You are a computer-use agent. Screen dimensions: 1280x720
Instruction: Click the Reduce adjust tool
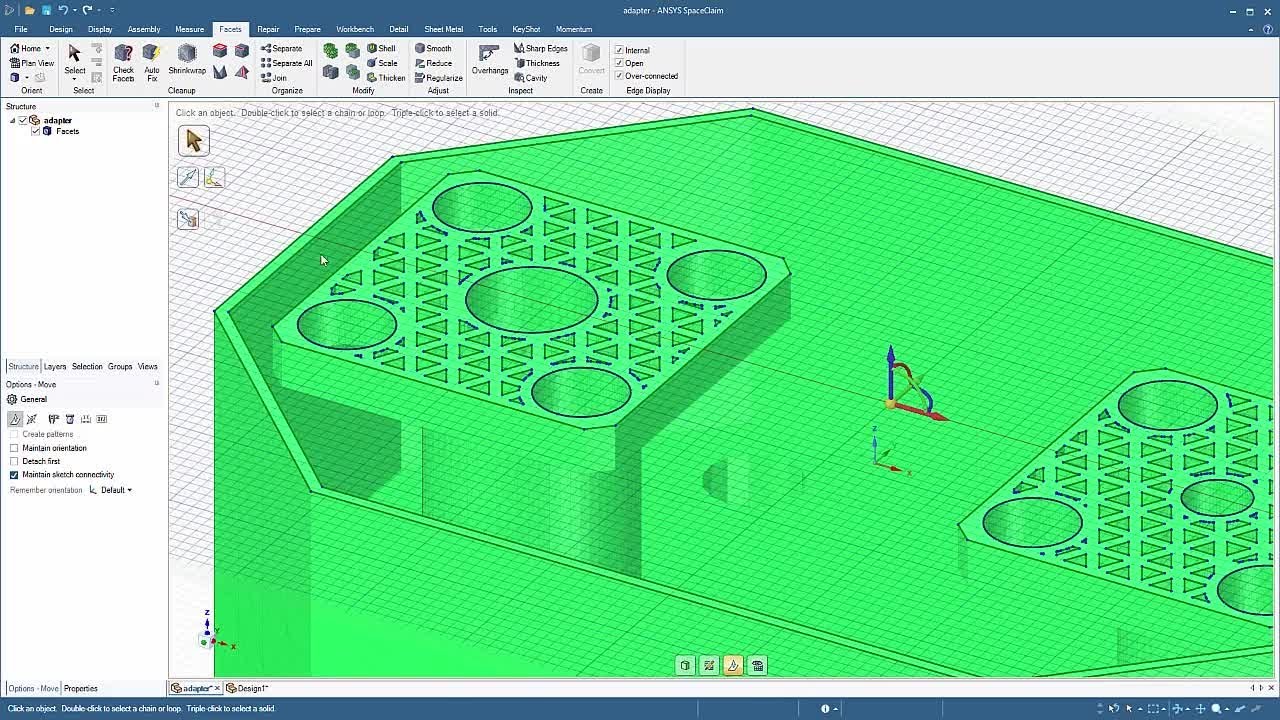[433, 63]
